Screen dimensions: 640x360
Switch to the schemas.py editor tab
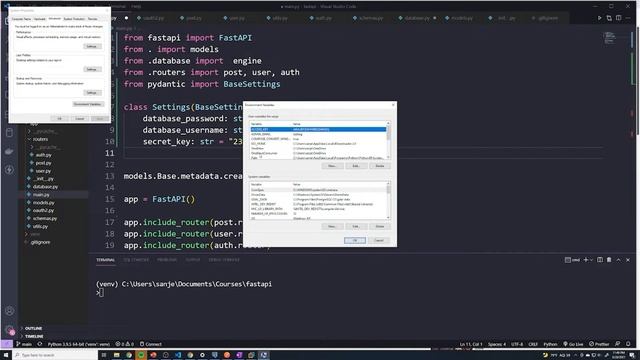coord(371,18)
